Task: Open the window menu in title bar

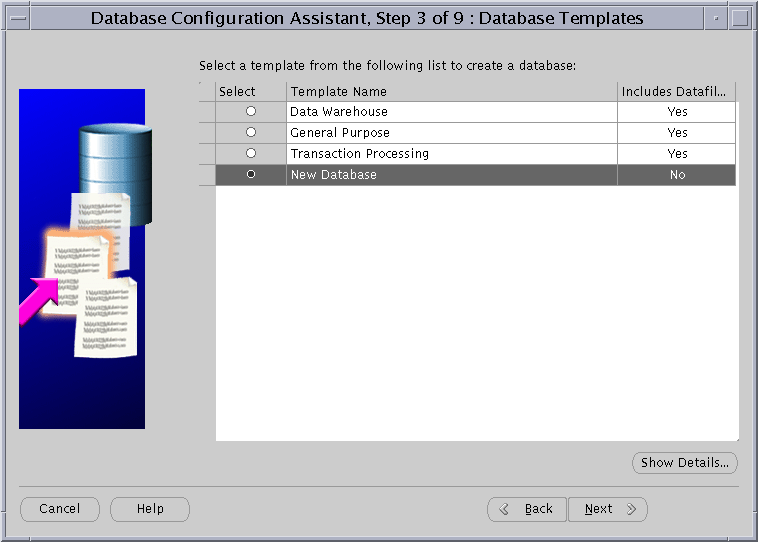Action: tap(17, 18)
